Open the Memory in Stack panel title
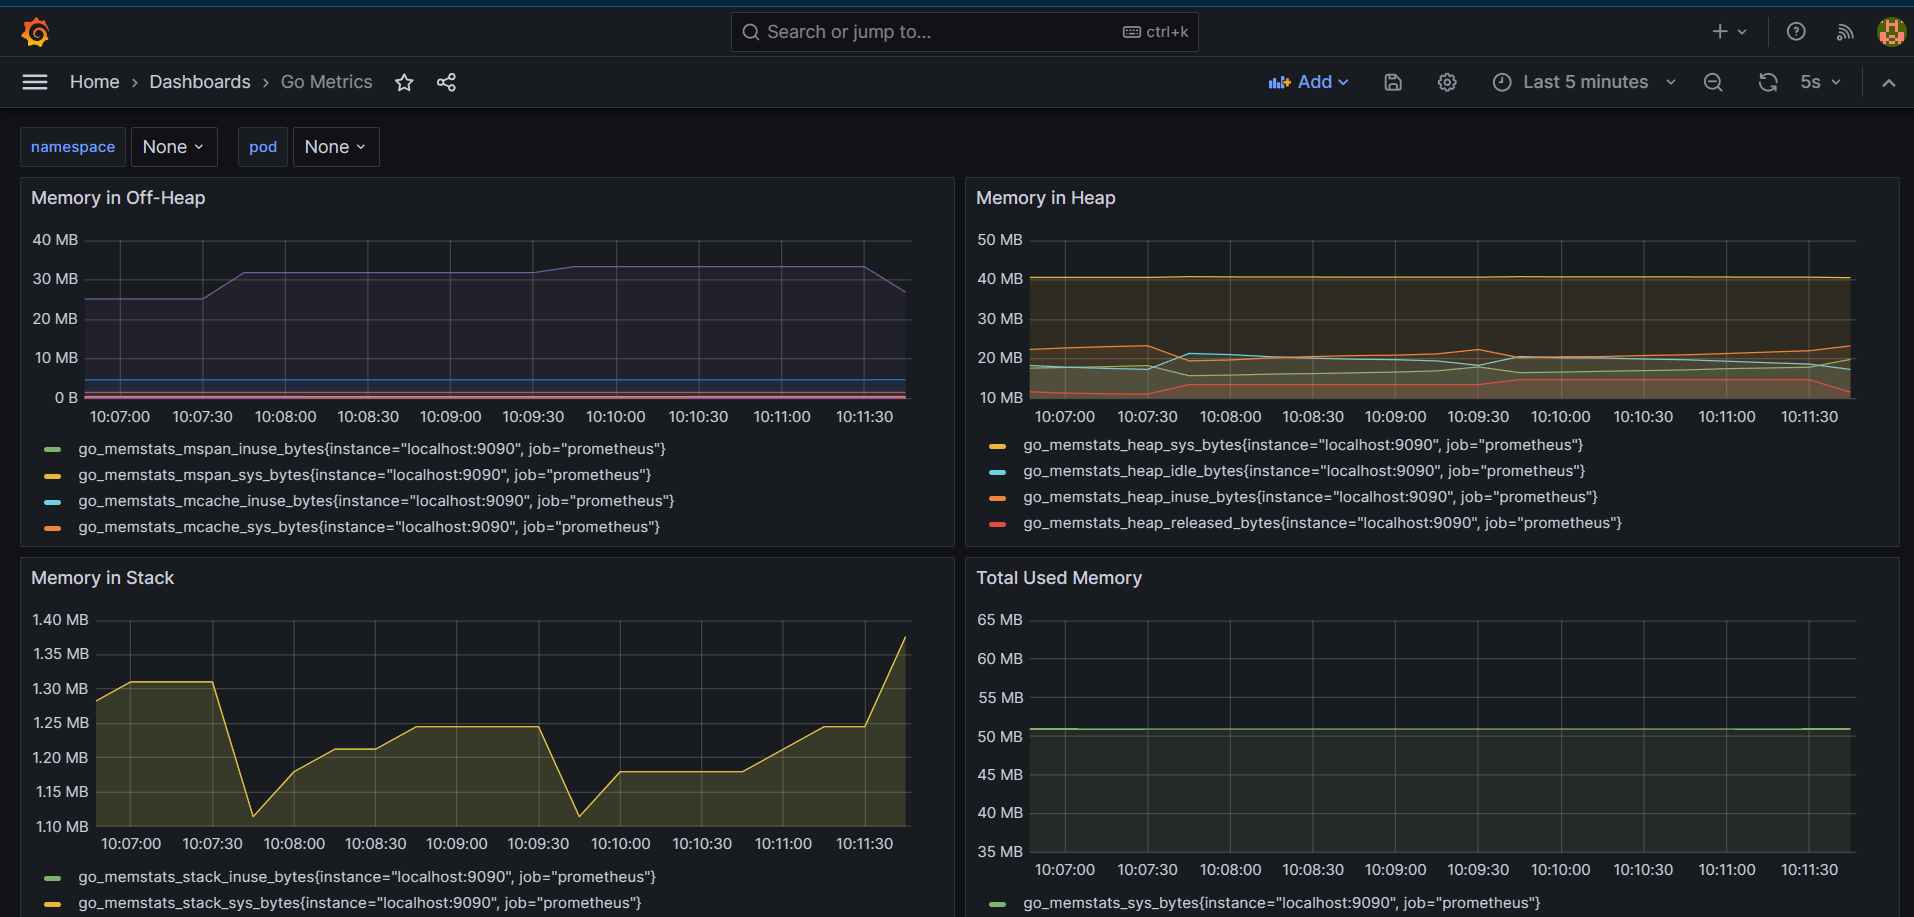Image resolution: width=1914 pixels, height=917 pixels. [102, 578]
